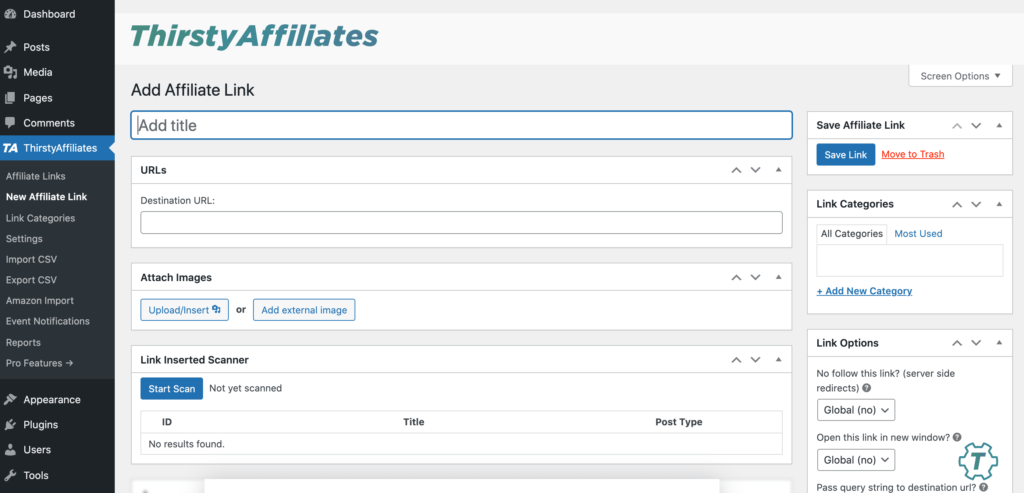Click the Start Scan button
This screenshot has width=1024, height=493.
tap(171, 388)
